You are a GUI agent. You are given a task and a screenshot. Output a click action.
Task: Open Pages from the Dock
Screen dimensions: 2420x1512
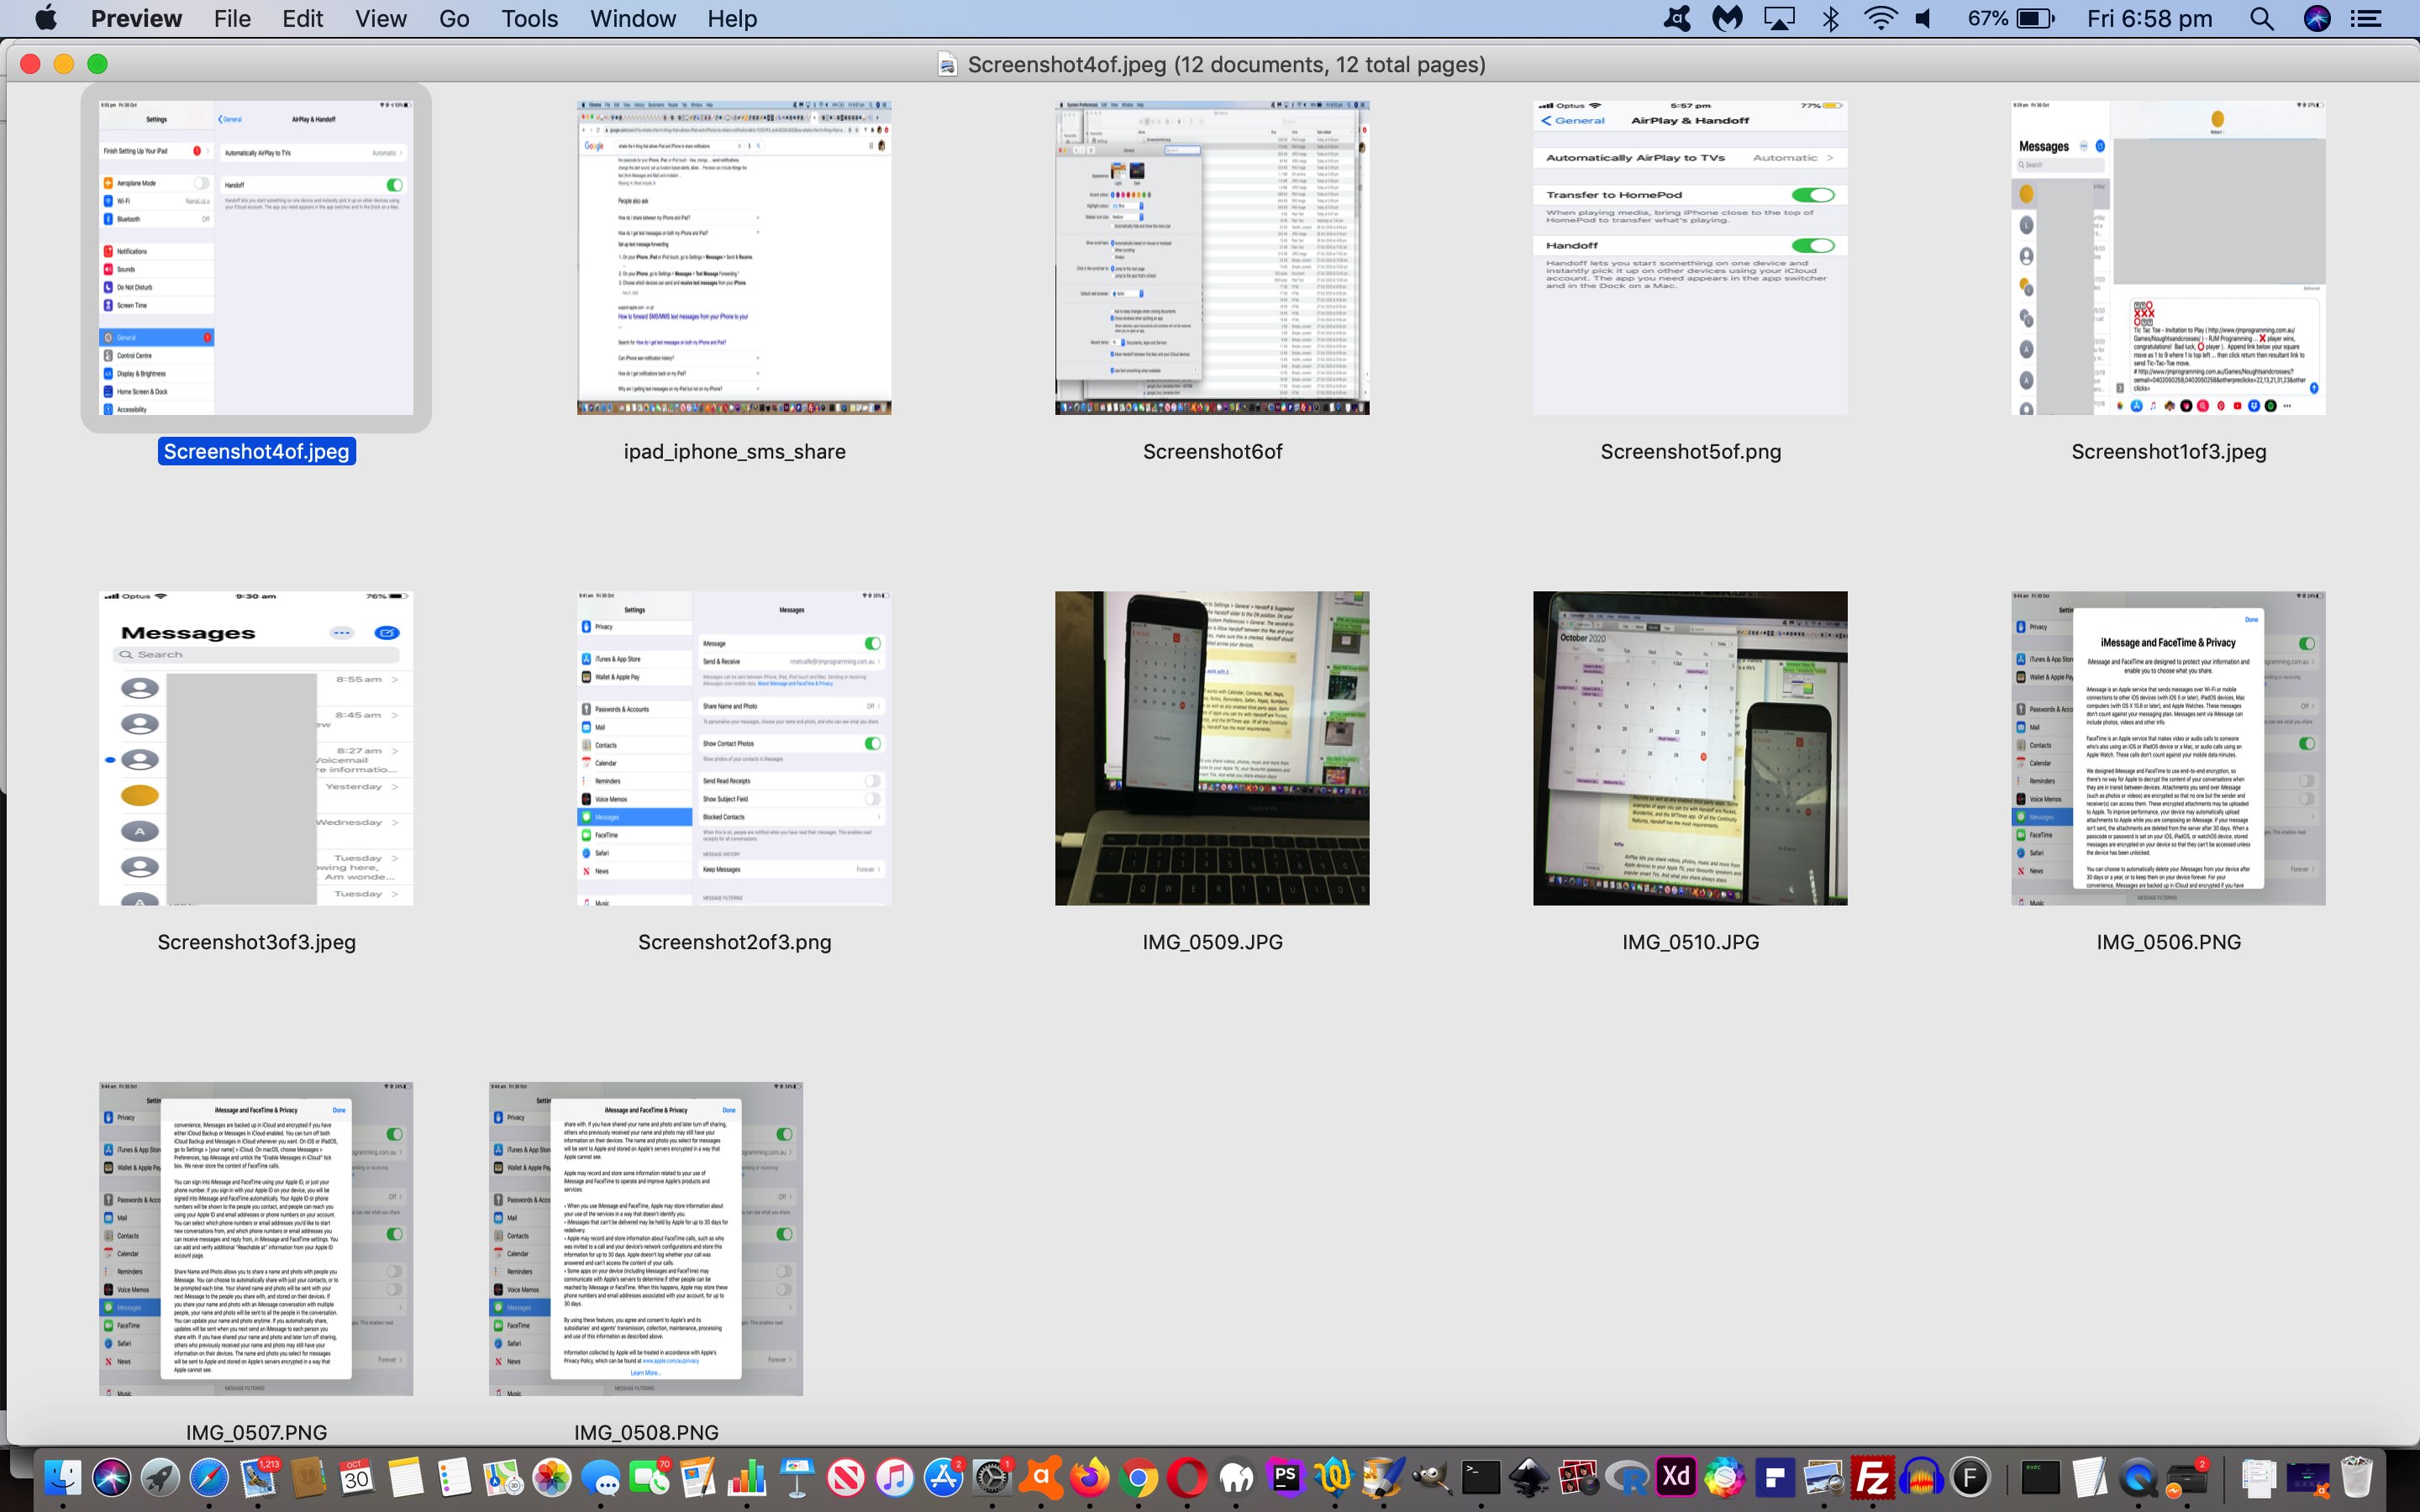pyautogui.click(x=699, y=1477)
